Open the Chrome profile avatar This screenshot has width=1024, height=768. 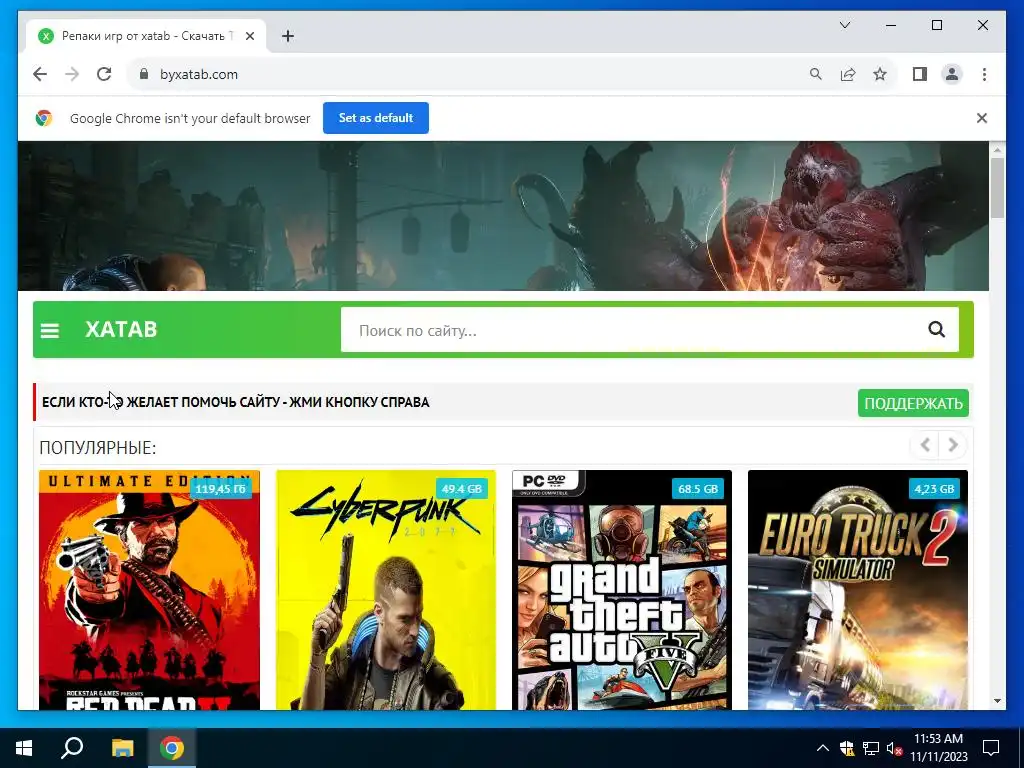pyautogui.click(x=952, y=74)
